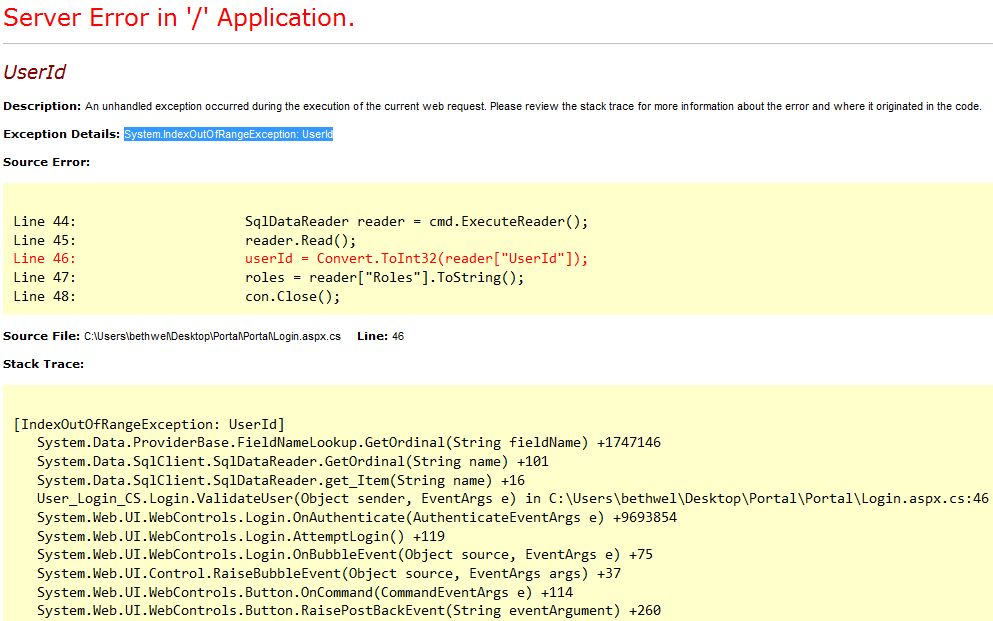Screen dimensions: 993x621
Task: Click Login.OnAuthenticate +9693854 stack line
Action: (357, 518)
